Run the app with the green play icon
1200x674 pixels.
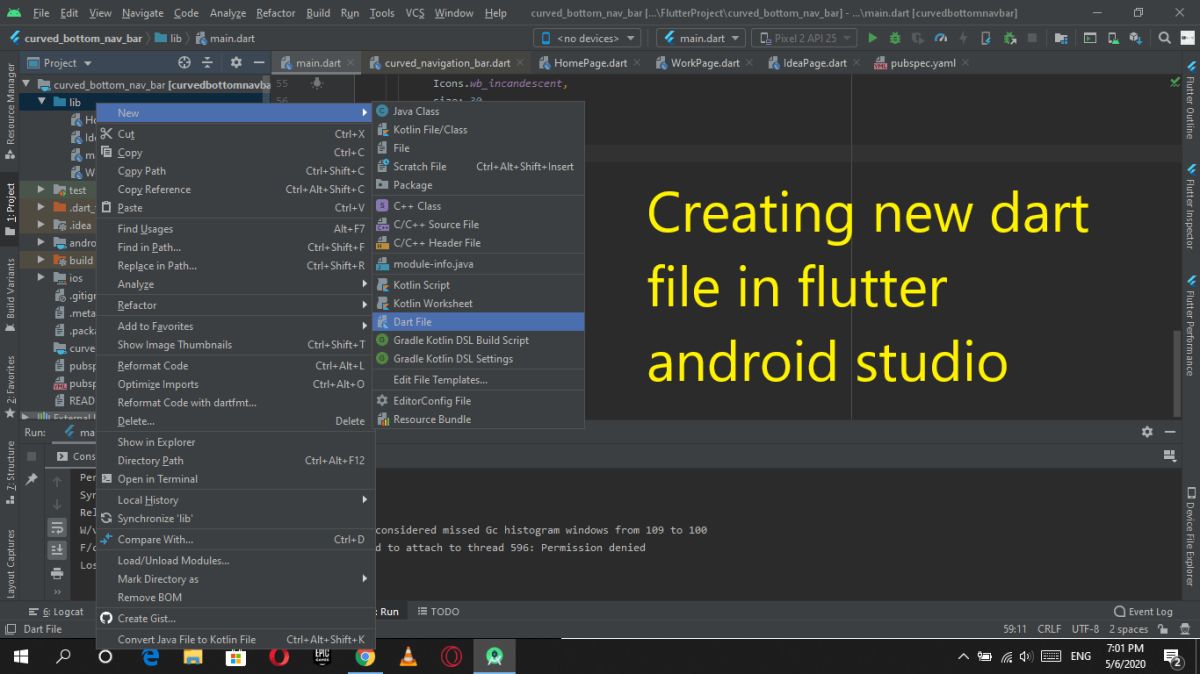point(872,38)
